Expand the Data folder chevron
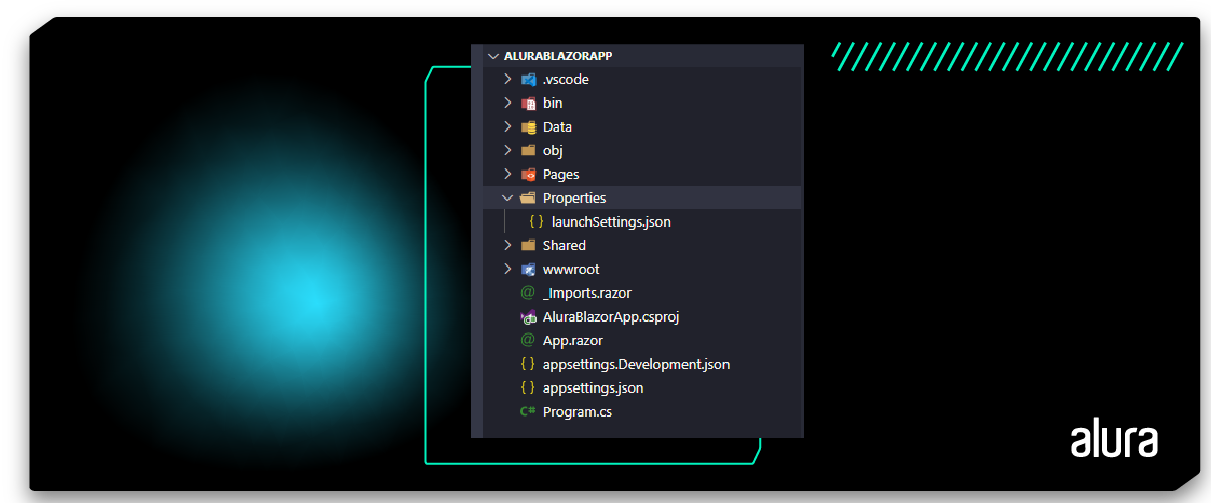The width and height of the screenshot is (1211, 503). click(x=508, y=127)
